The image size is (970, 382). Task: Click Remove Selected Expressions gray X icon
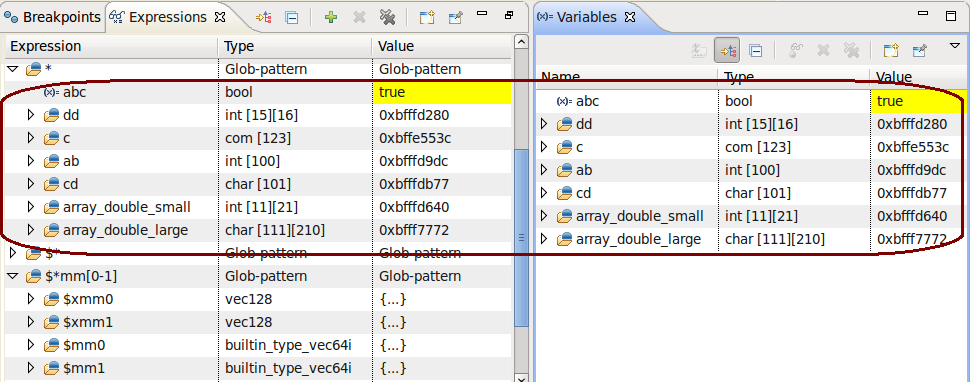pos(359,17)
